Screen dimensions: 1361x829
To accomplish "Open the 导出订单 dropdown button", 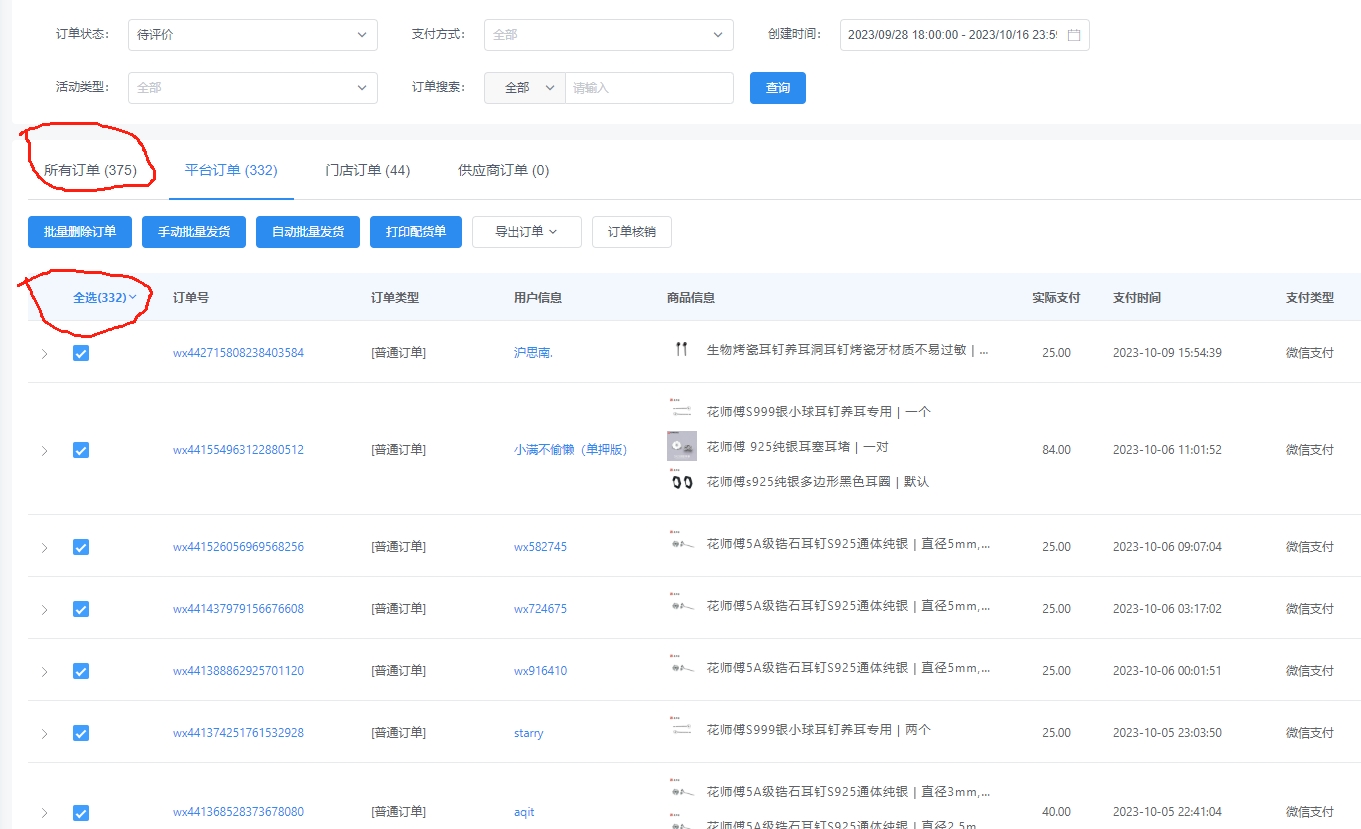I will 526,232.
